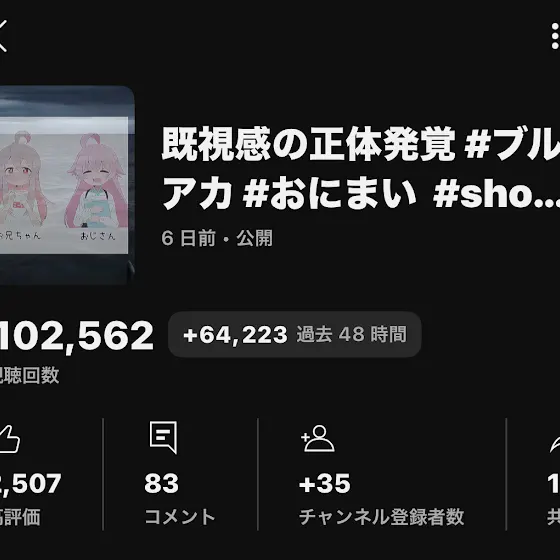
Task: Open the +35 subscribers gained figure
Action: click(x=325, y=484)
